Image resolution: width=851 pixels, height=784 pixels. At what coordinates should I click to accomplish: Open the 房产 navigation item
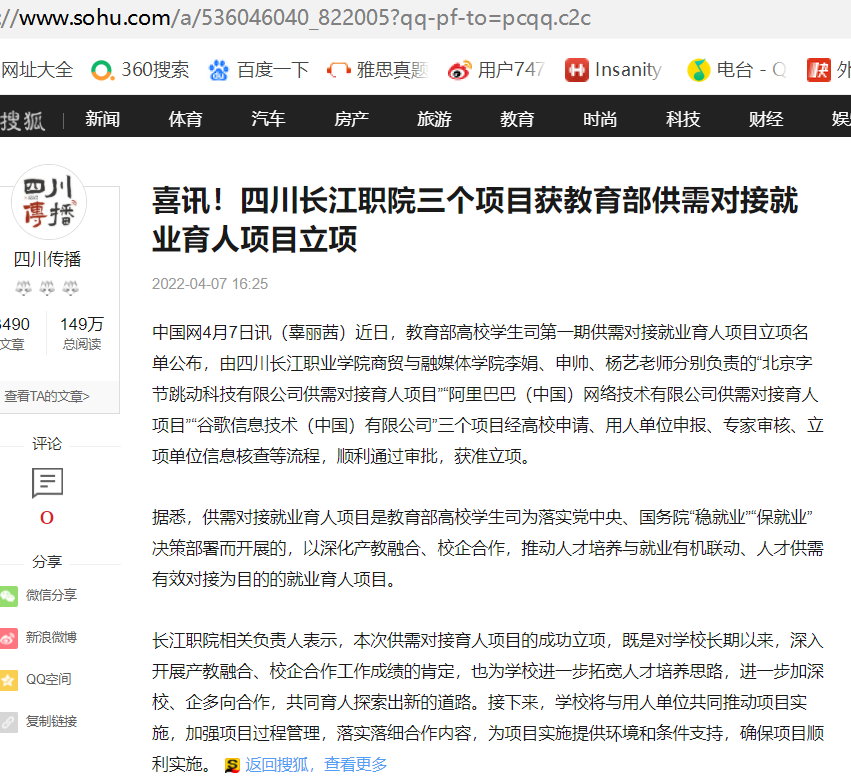[x=351, y=119]
